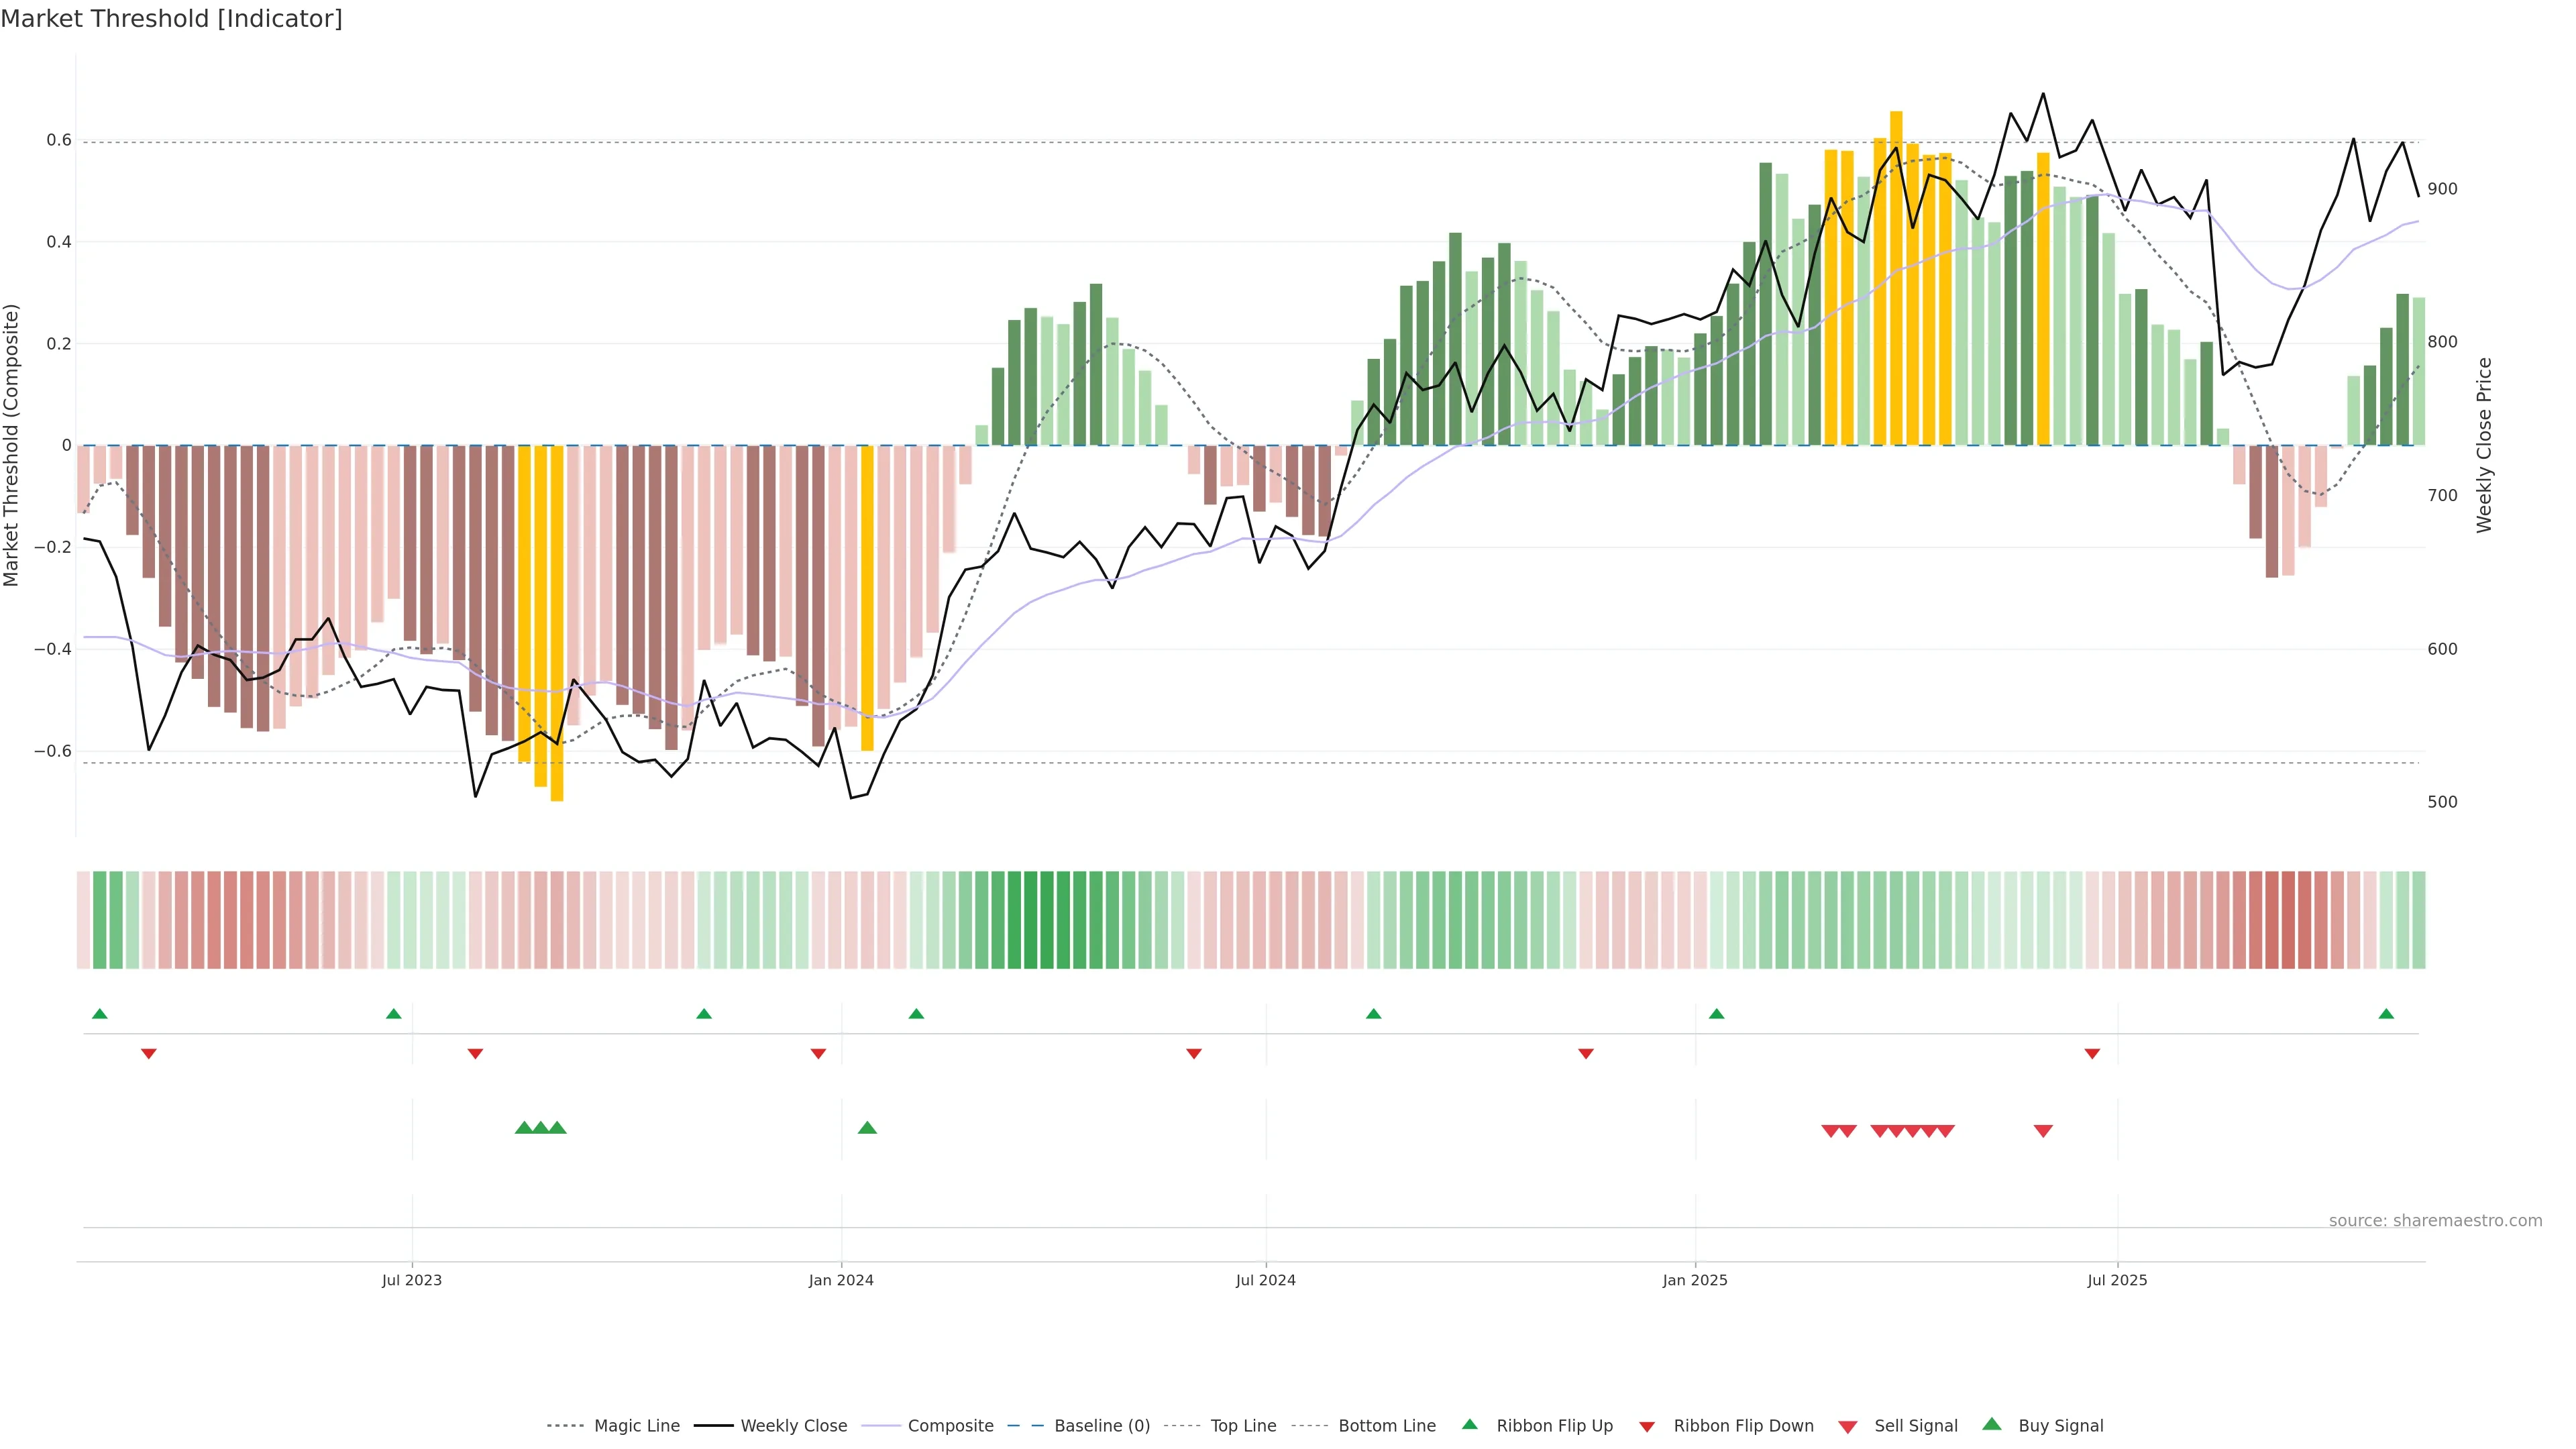The width and height of the screenshot is (2576, 1449).
Task: Hide the Composite line via legend
Action: point(950,1426)
